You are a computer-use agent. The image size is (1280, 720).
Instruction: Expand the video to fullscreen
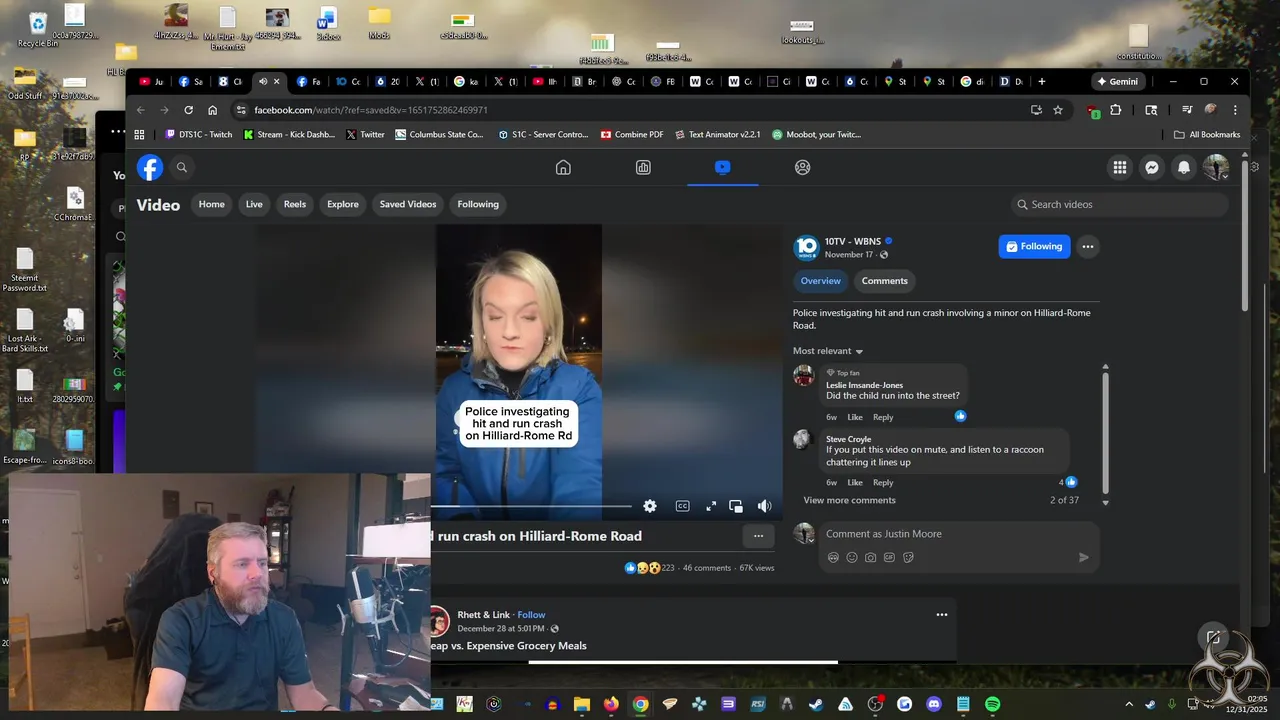[x=711, y=506]
